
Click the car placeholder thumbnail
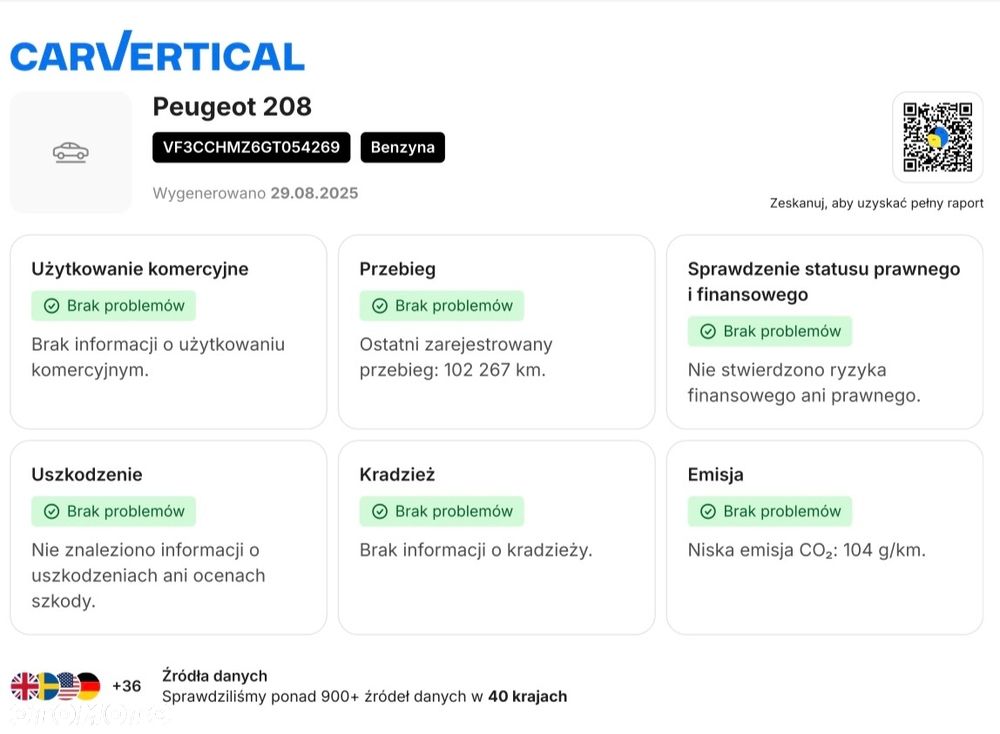click(x=71, y=152)
